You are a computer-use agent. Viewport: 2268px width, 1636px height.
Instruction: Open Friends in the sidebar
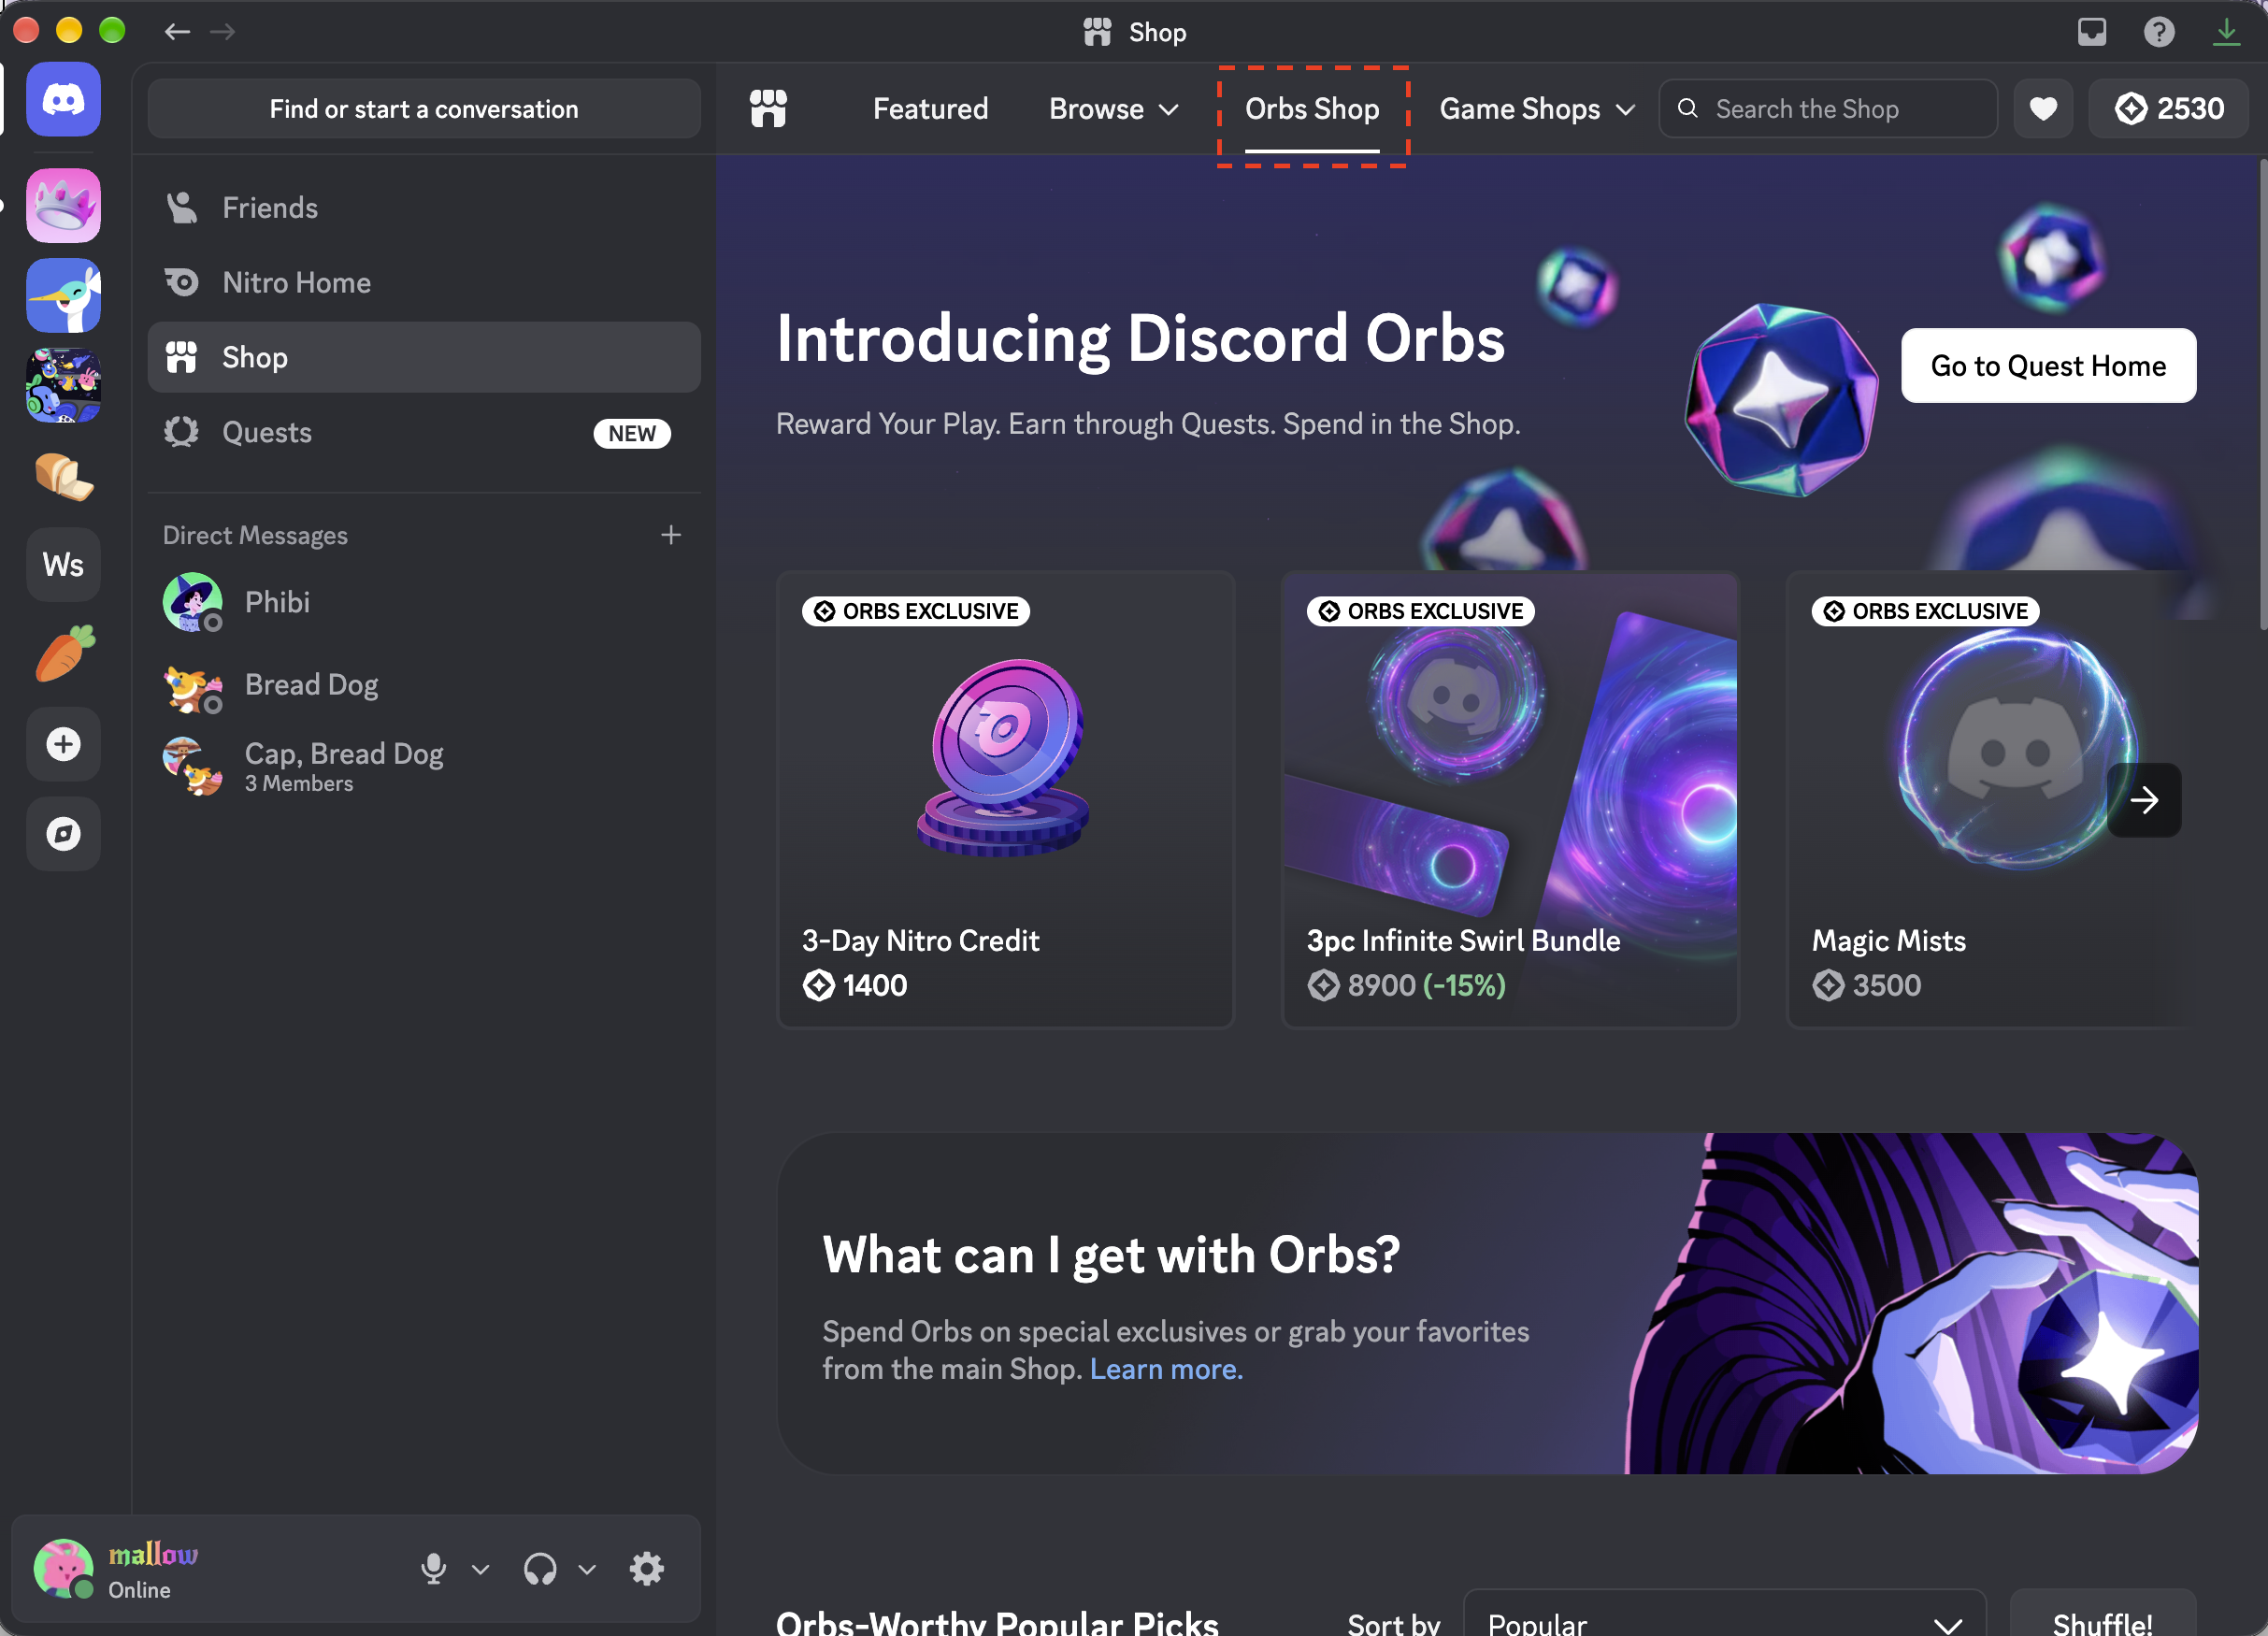pos(424,207)
